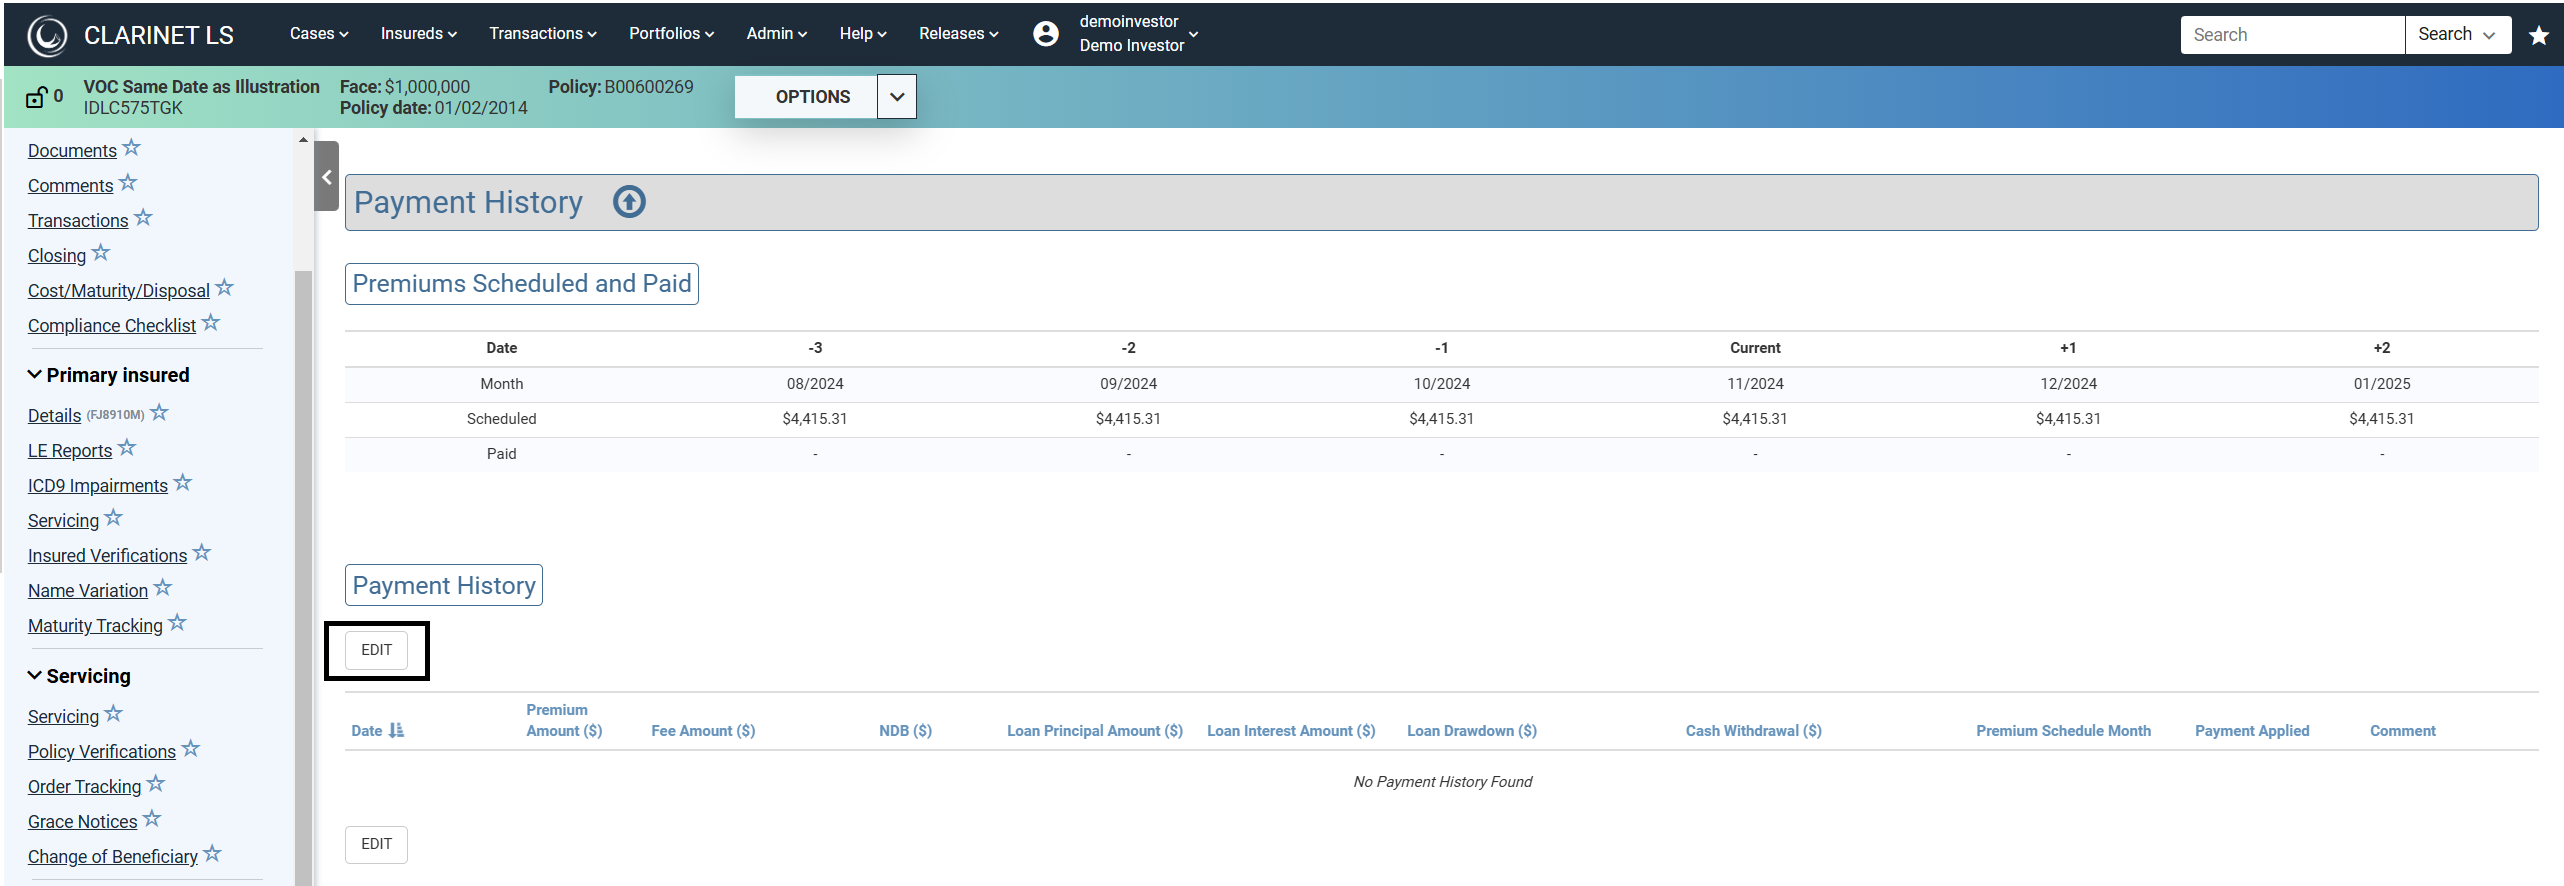Favorite the Documents link star
This screenshot has width=2564, height=886.
coord(132,148)
